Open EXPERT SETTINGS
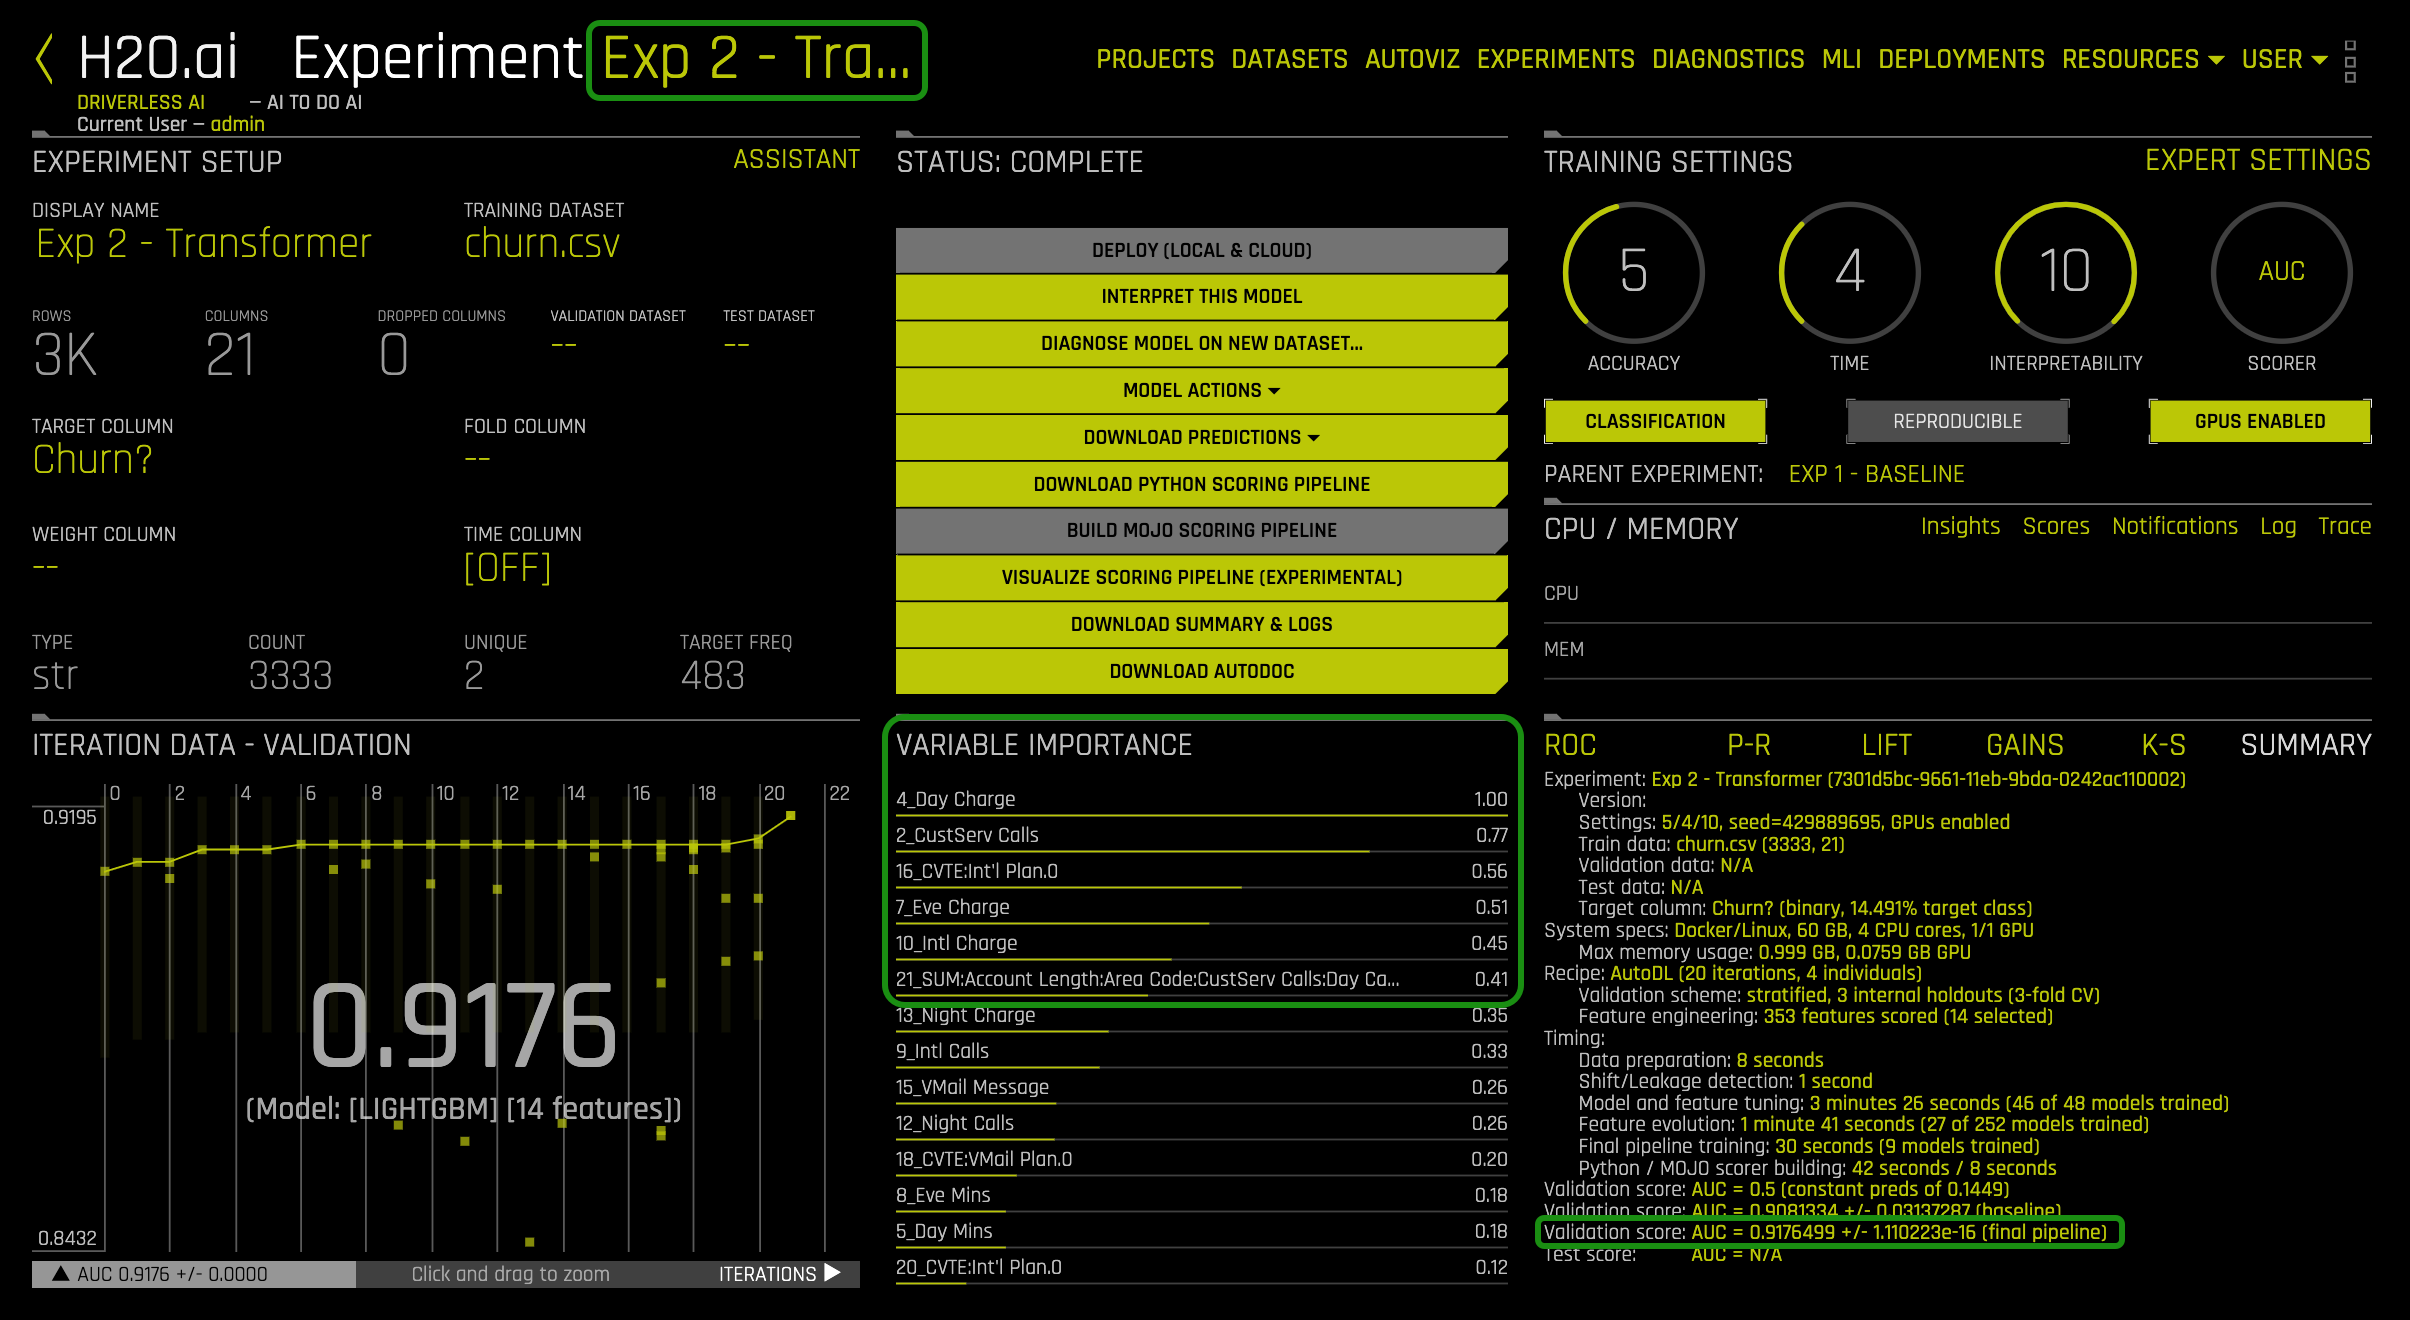This screenshot has width=2410, height=1320. [2257, 160]
